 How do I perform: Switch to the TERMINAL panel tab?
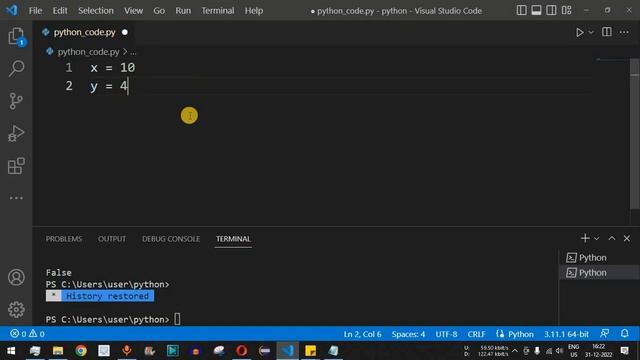pyautogui.click(x=233, y=239)
